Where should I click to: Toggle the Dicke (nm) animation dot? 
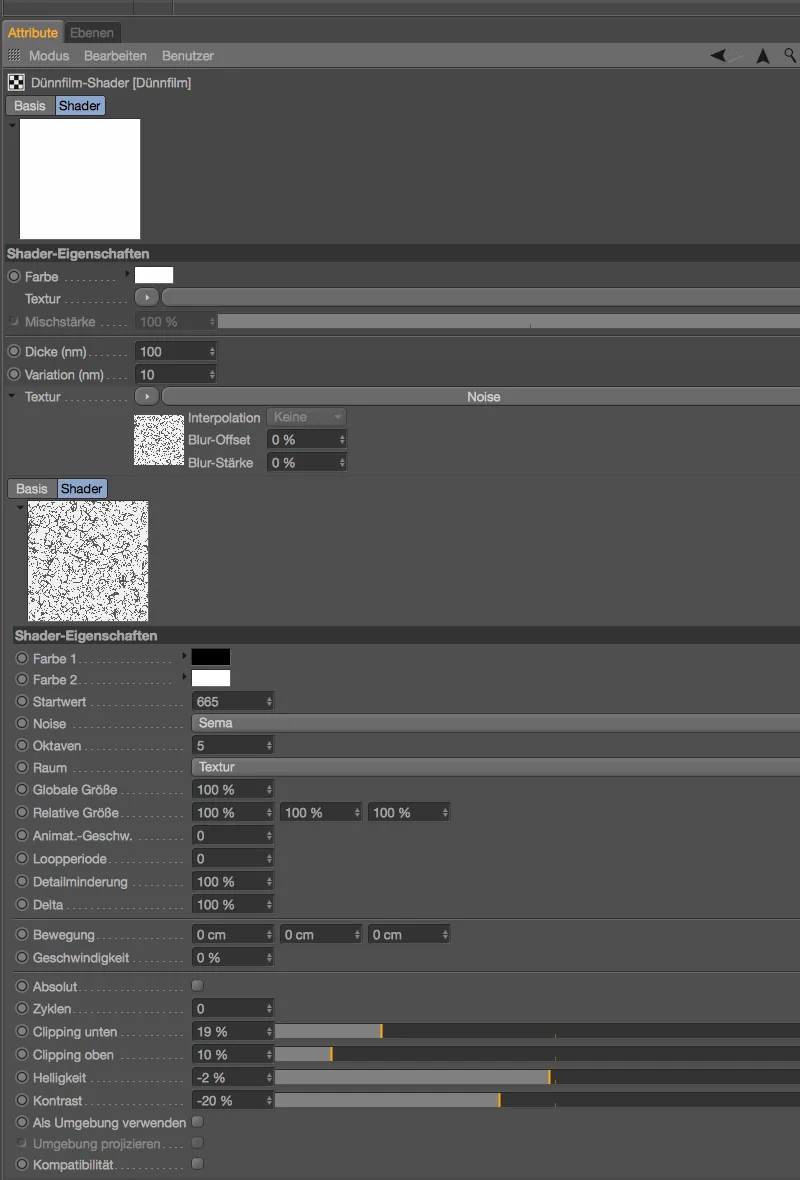14,351
